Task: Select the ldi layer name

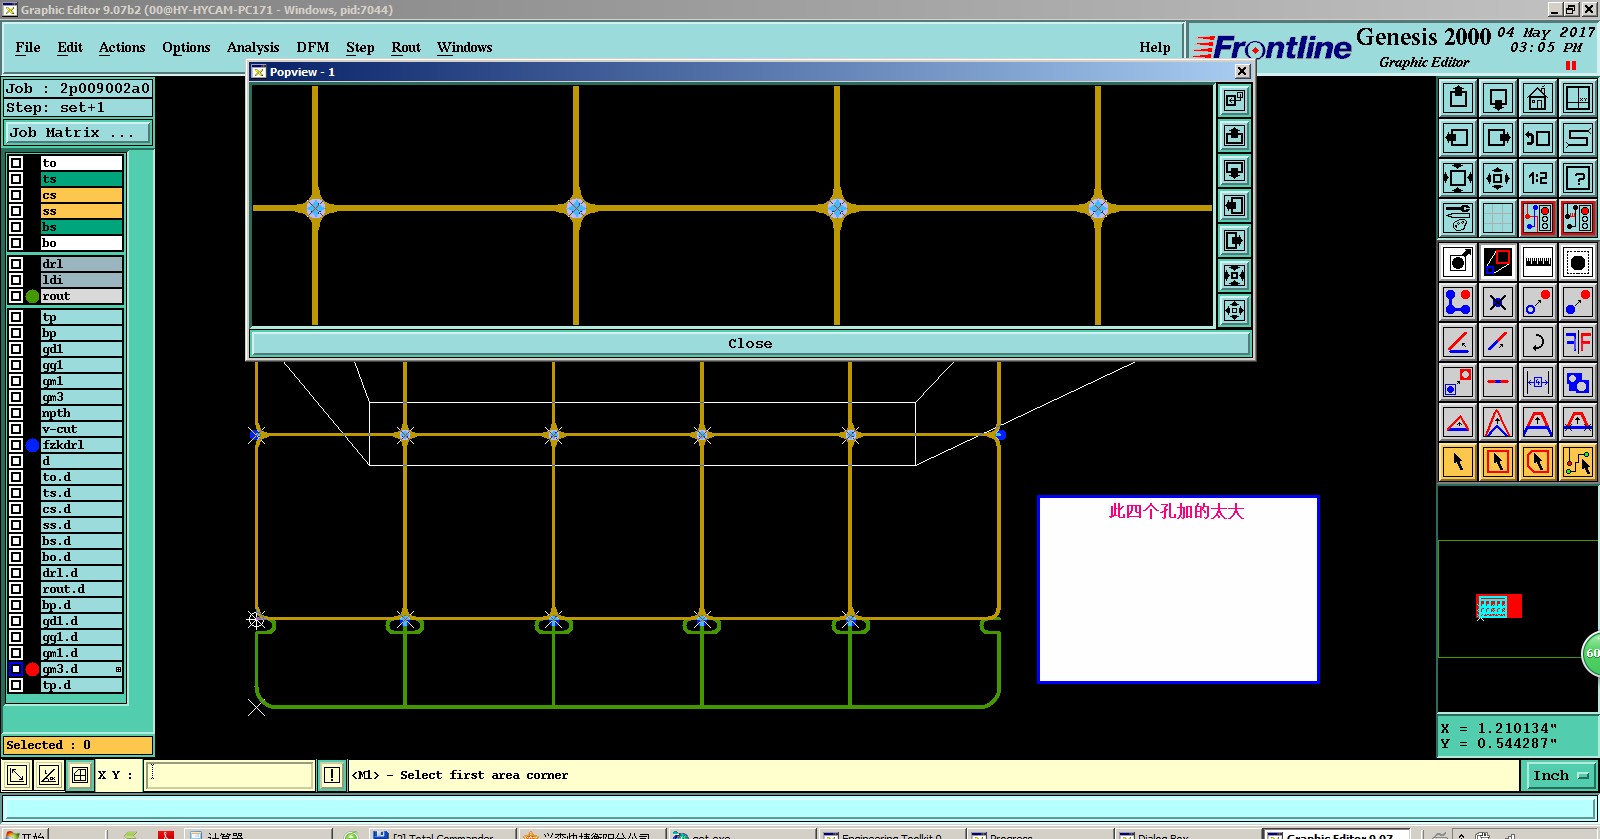Action: 81,280
